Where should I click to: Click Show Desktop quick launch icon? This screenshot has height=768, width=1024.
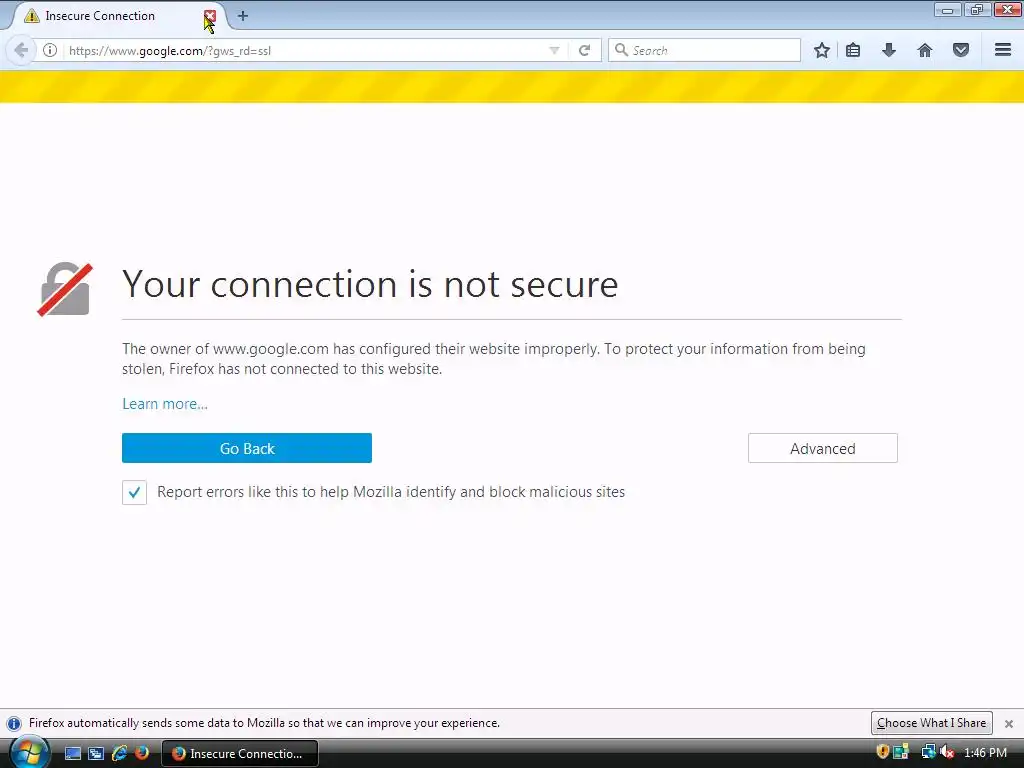pos(73,754)
